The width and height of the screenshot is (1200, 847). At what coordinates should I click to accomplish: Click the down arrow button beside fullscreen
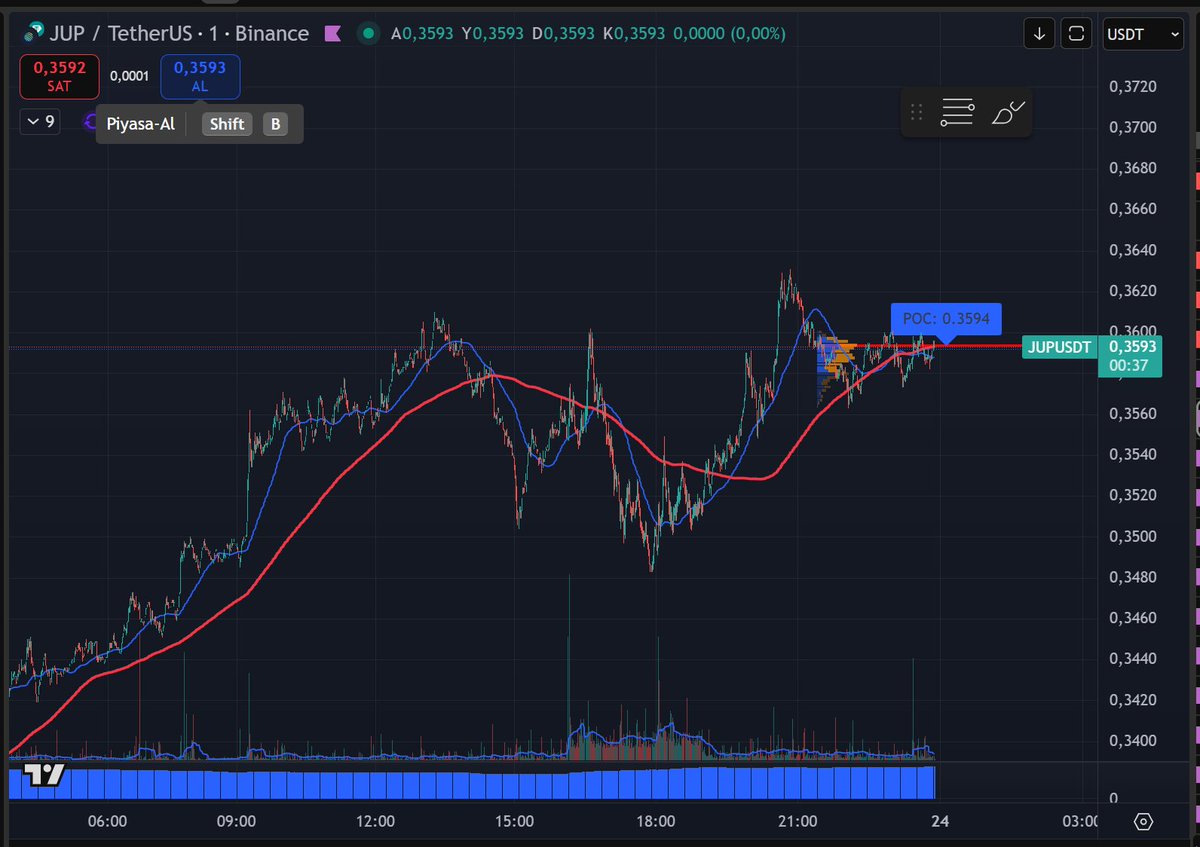[1040, 34]
